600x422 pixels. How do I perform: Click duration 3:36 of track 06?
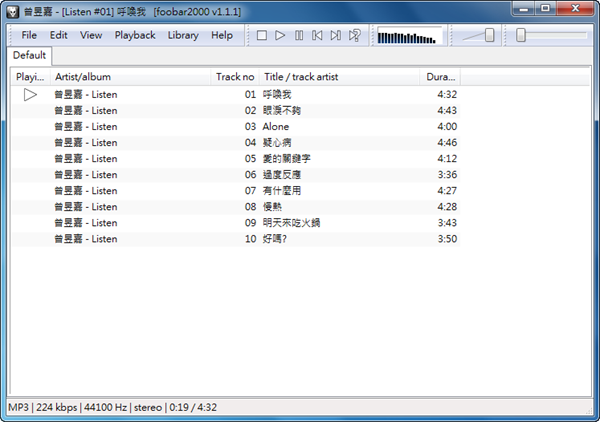(447, 175)
